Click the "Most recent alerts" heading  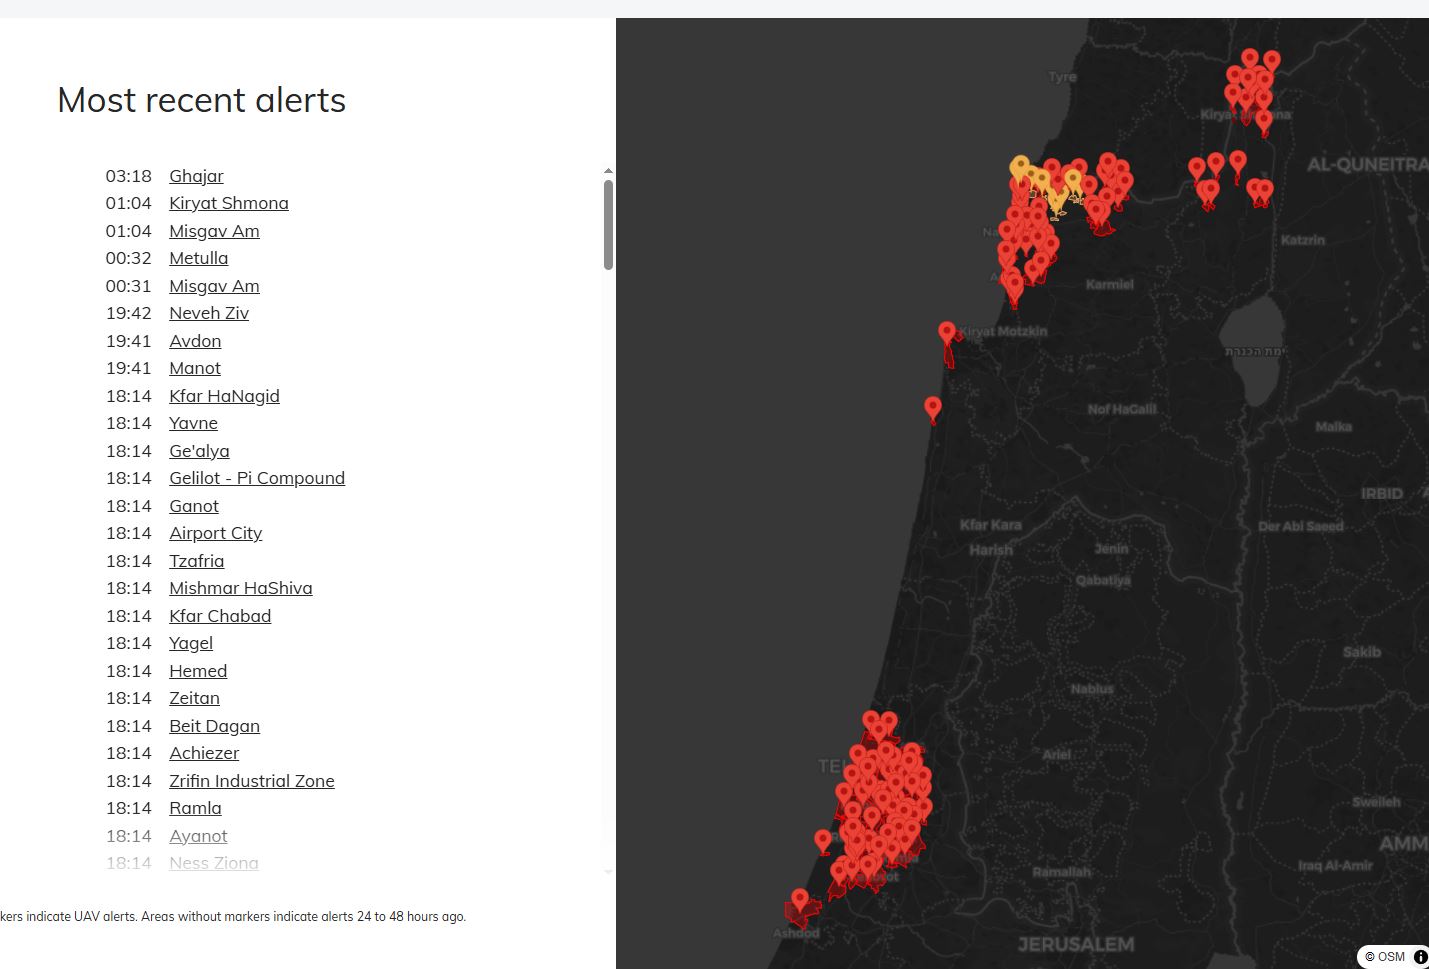(202, 100)
